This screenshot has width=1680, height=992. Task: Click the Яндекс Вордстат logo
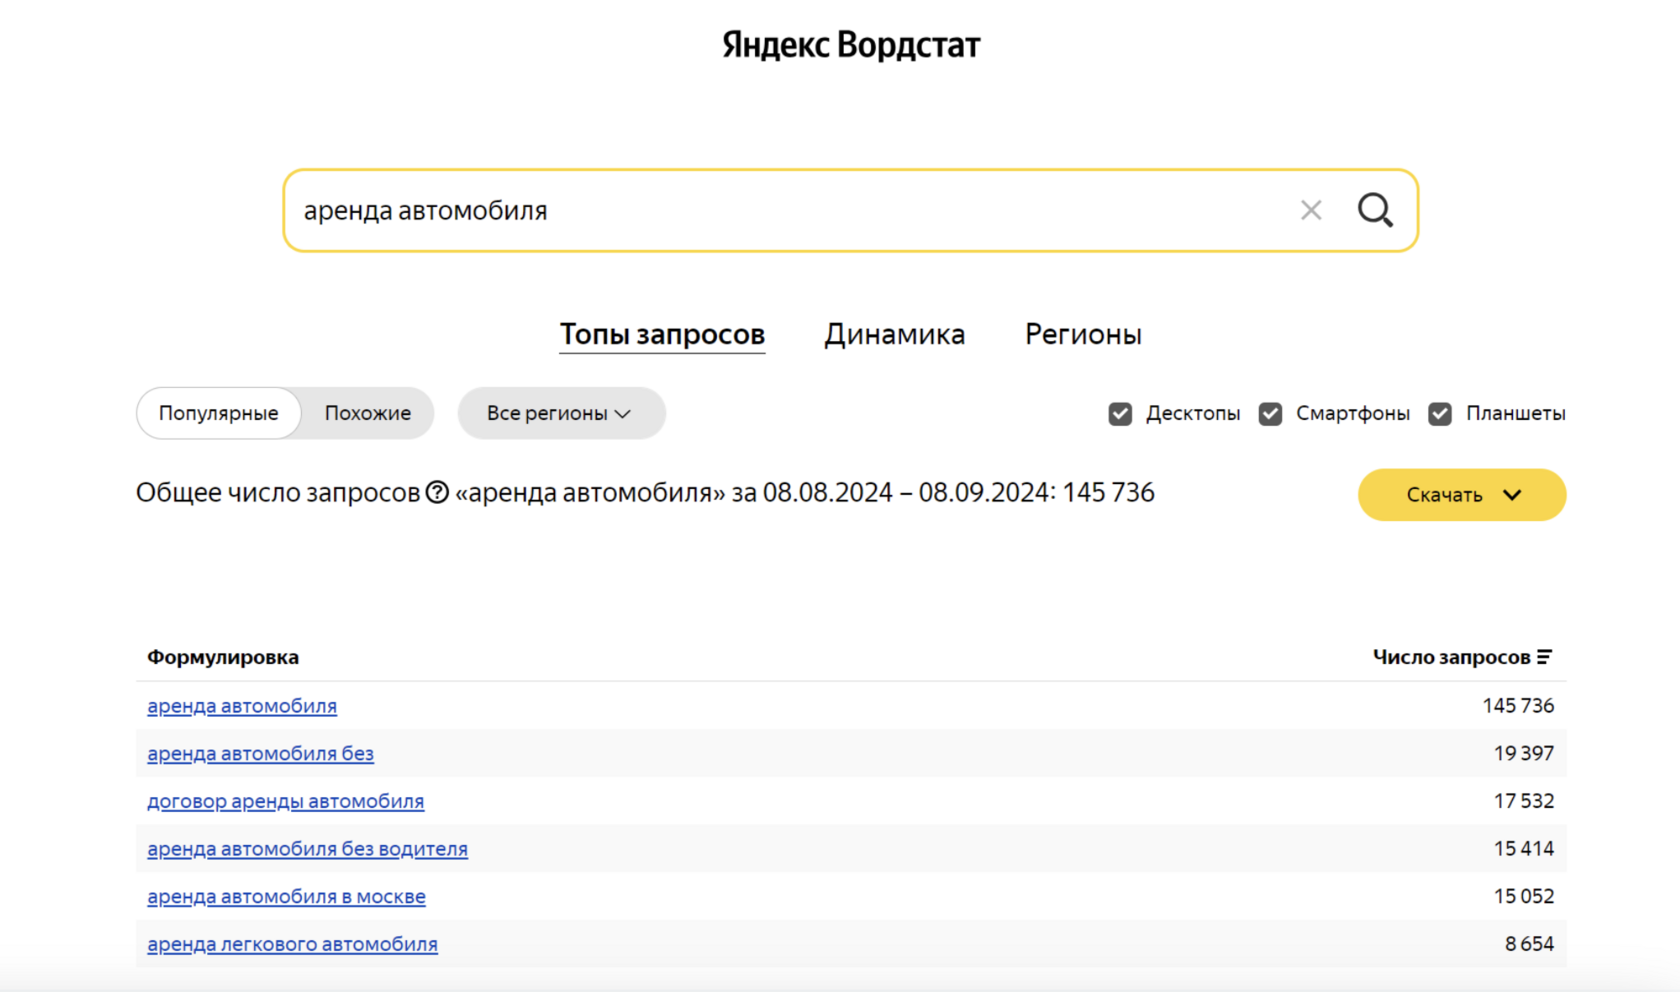[851, 45]
